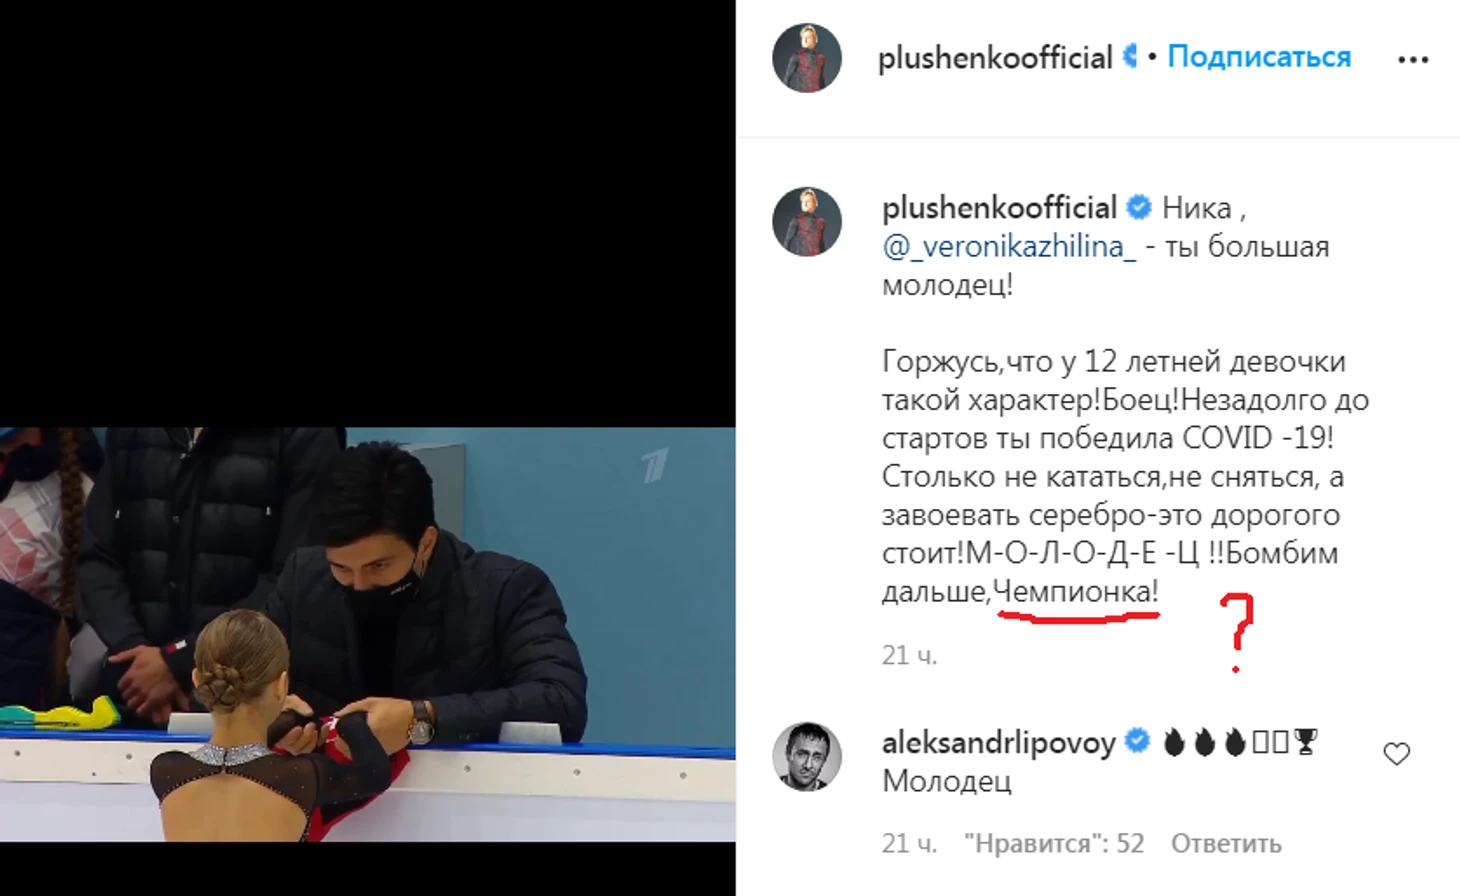Click the underlined word Чемпионка

coord(1076,592)
